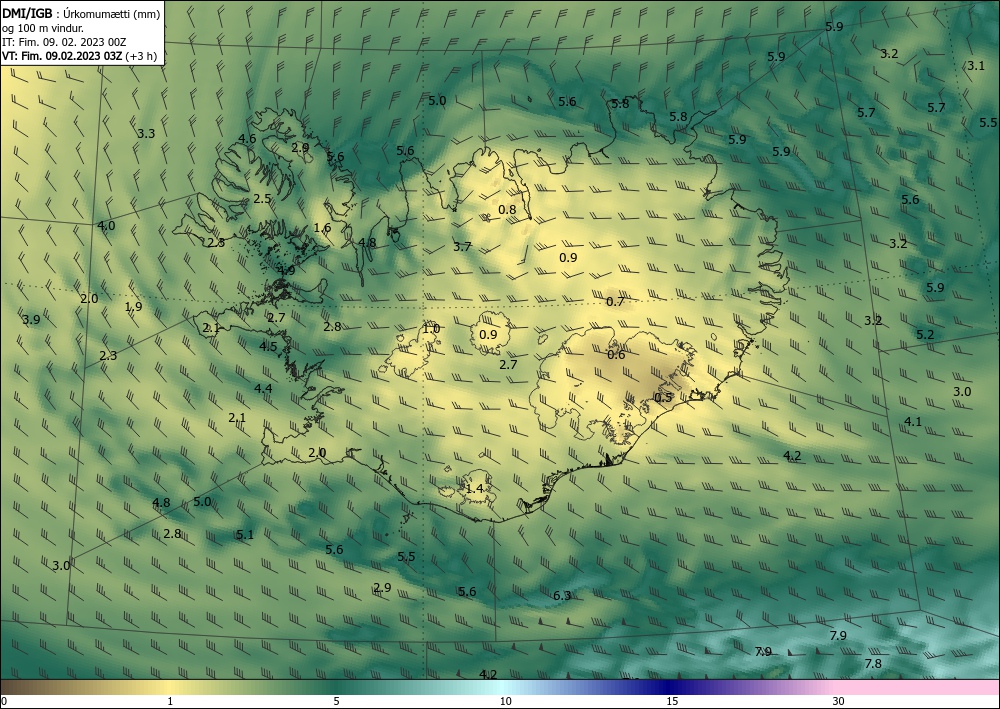1000x709 pixels.
Task: Click the 4.4 value near Faxaflói
Action: (x=263, y=388)
